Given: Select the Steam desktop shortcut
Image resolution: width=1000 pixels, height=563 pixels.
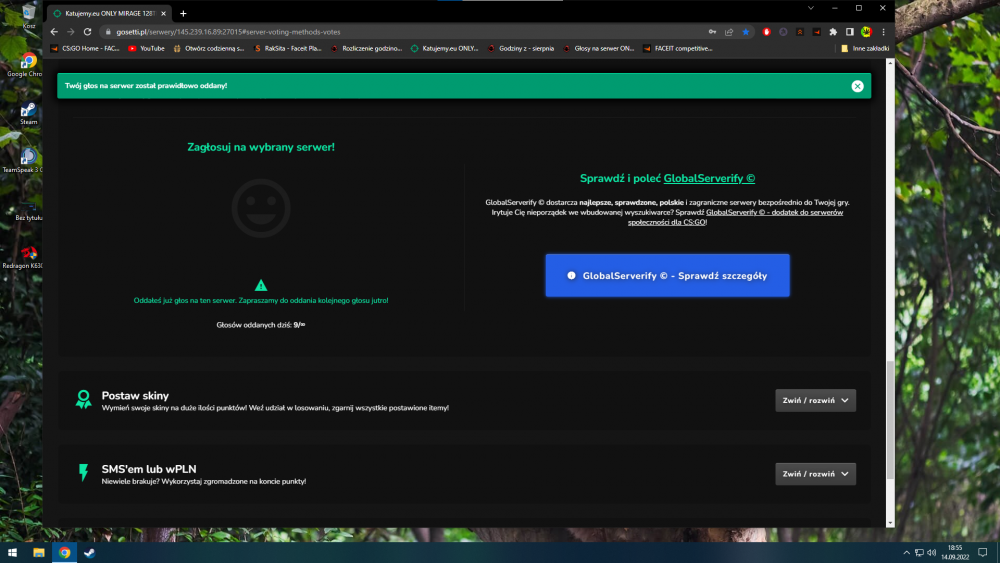Looking at the screenshot, I should (28, 113).
